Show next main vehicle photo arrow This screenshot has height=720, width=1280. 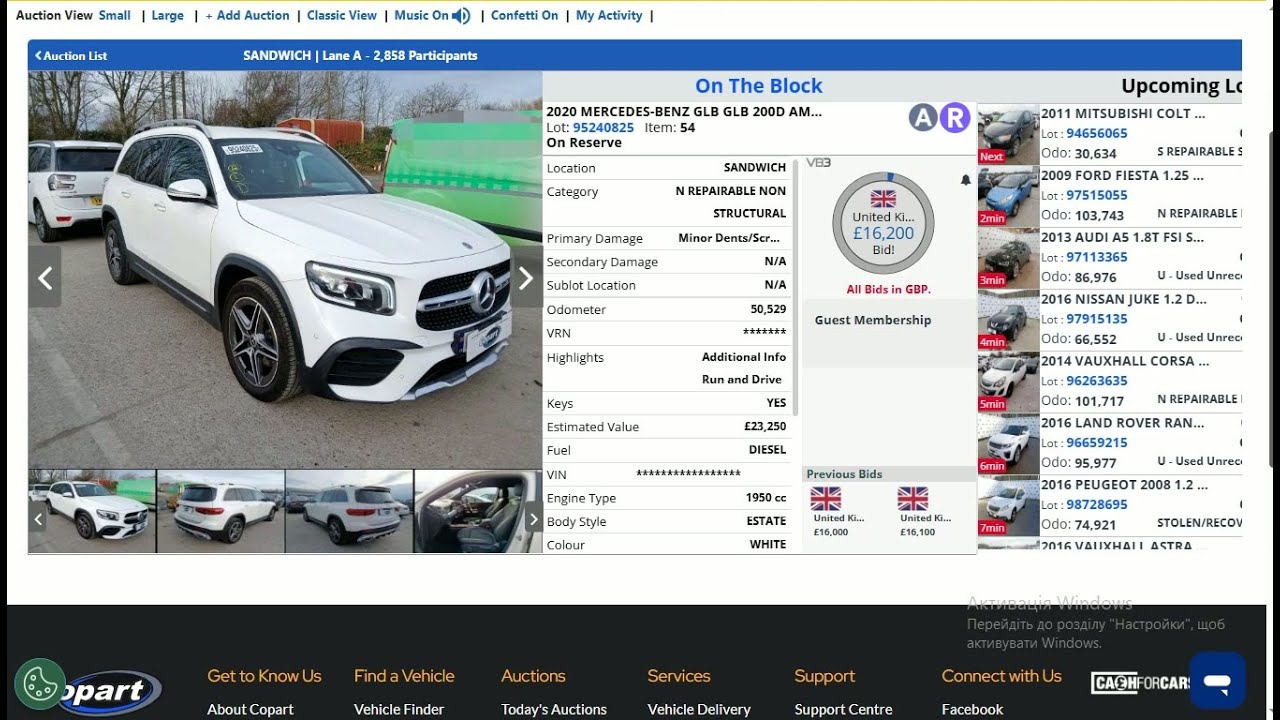click(526, 278)
